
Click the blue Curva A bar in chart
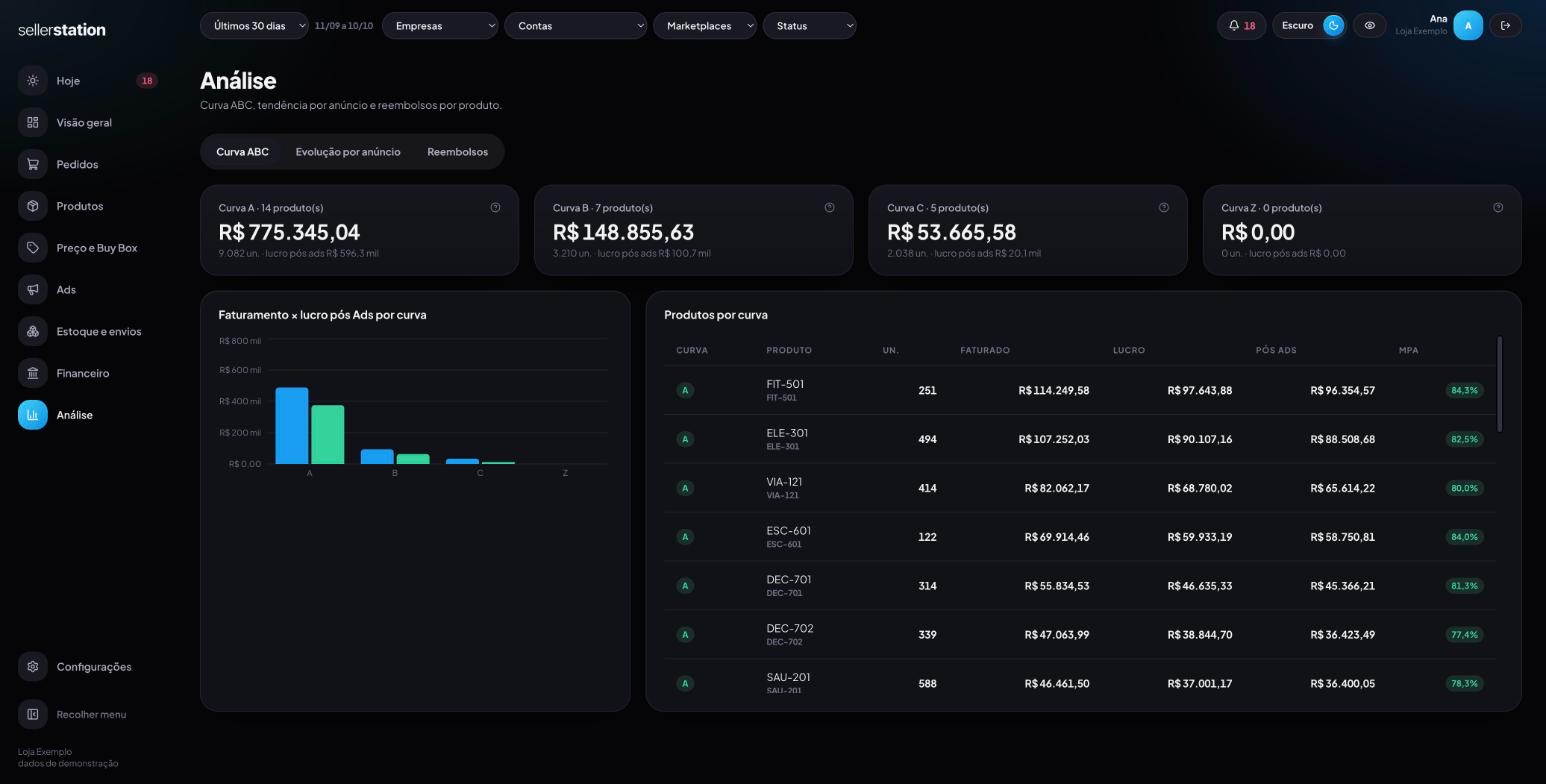[292, 426]
